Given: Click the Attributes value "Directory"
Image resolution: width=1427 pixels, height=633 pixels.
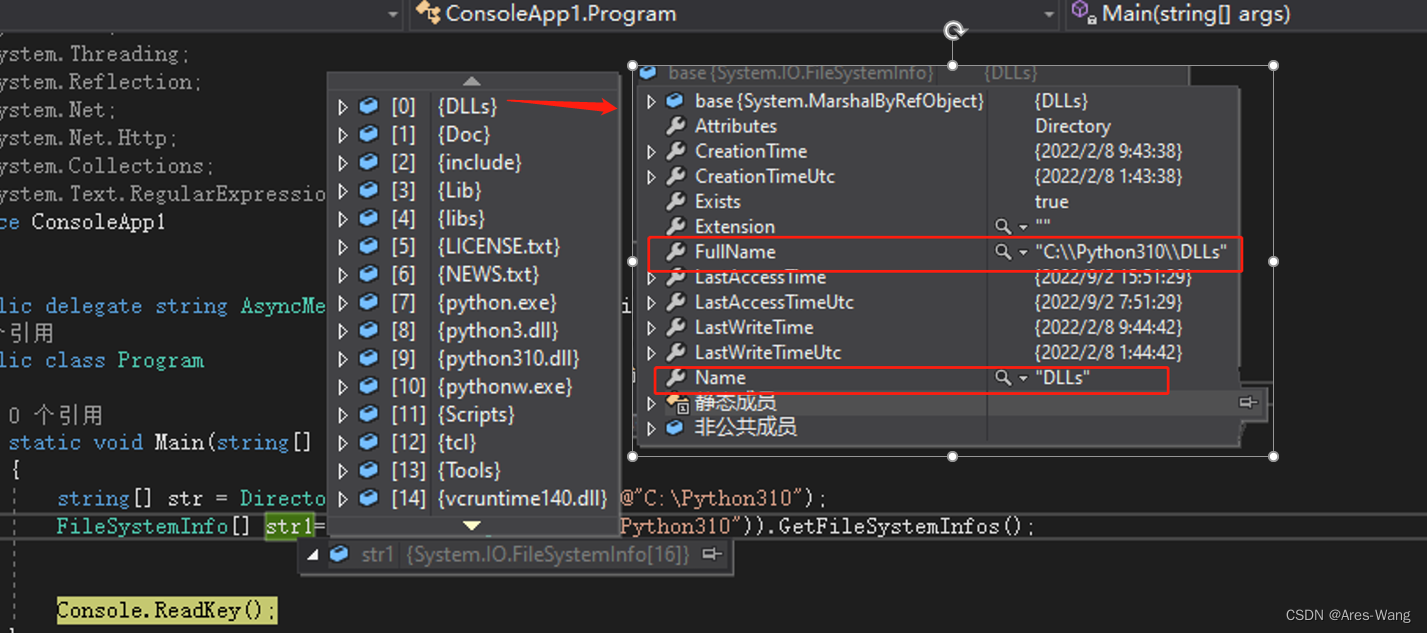Looking at the screenshot, I should 1072,126.
